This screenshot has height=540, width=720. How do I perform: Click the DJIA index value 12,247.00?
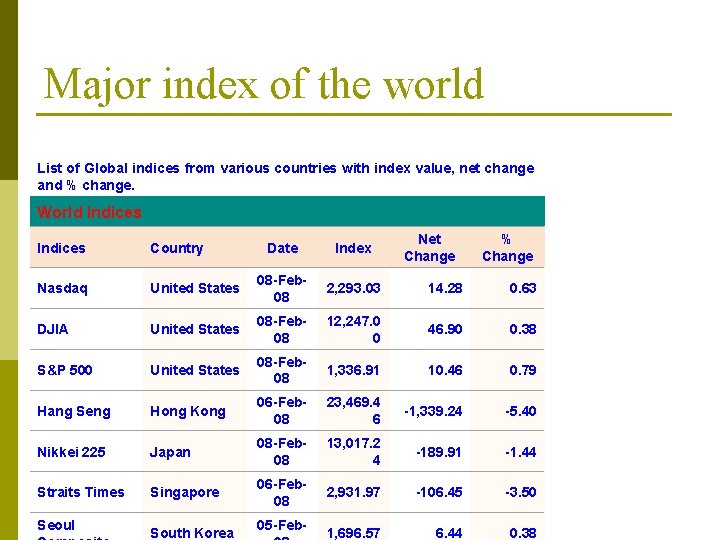[354, 330]
